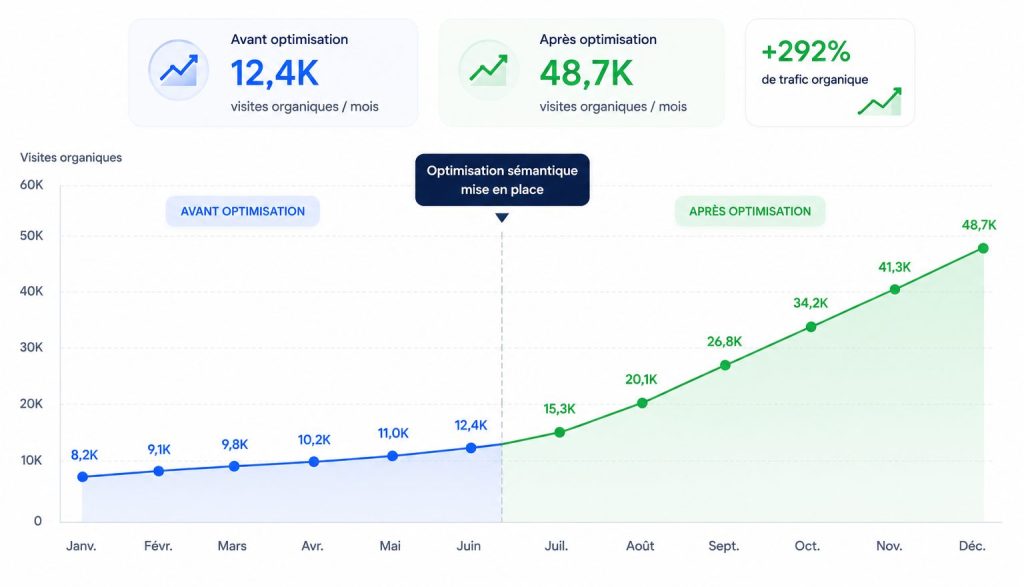The height and width of the screenshot is (587, 1024).
Task: Click the 48,7K value in Après optimisation card
Action: (586, 72)
